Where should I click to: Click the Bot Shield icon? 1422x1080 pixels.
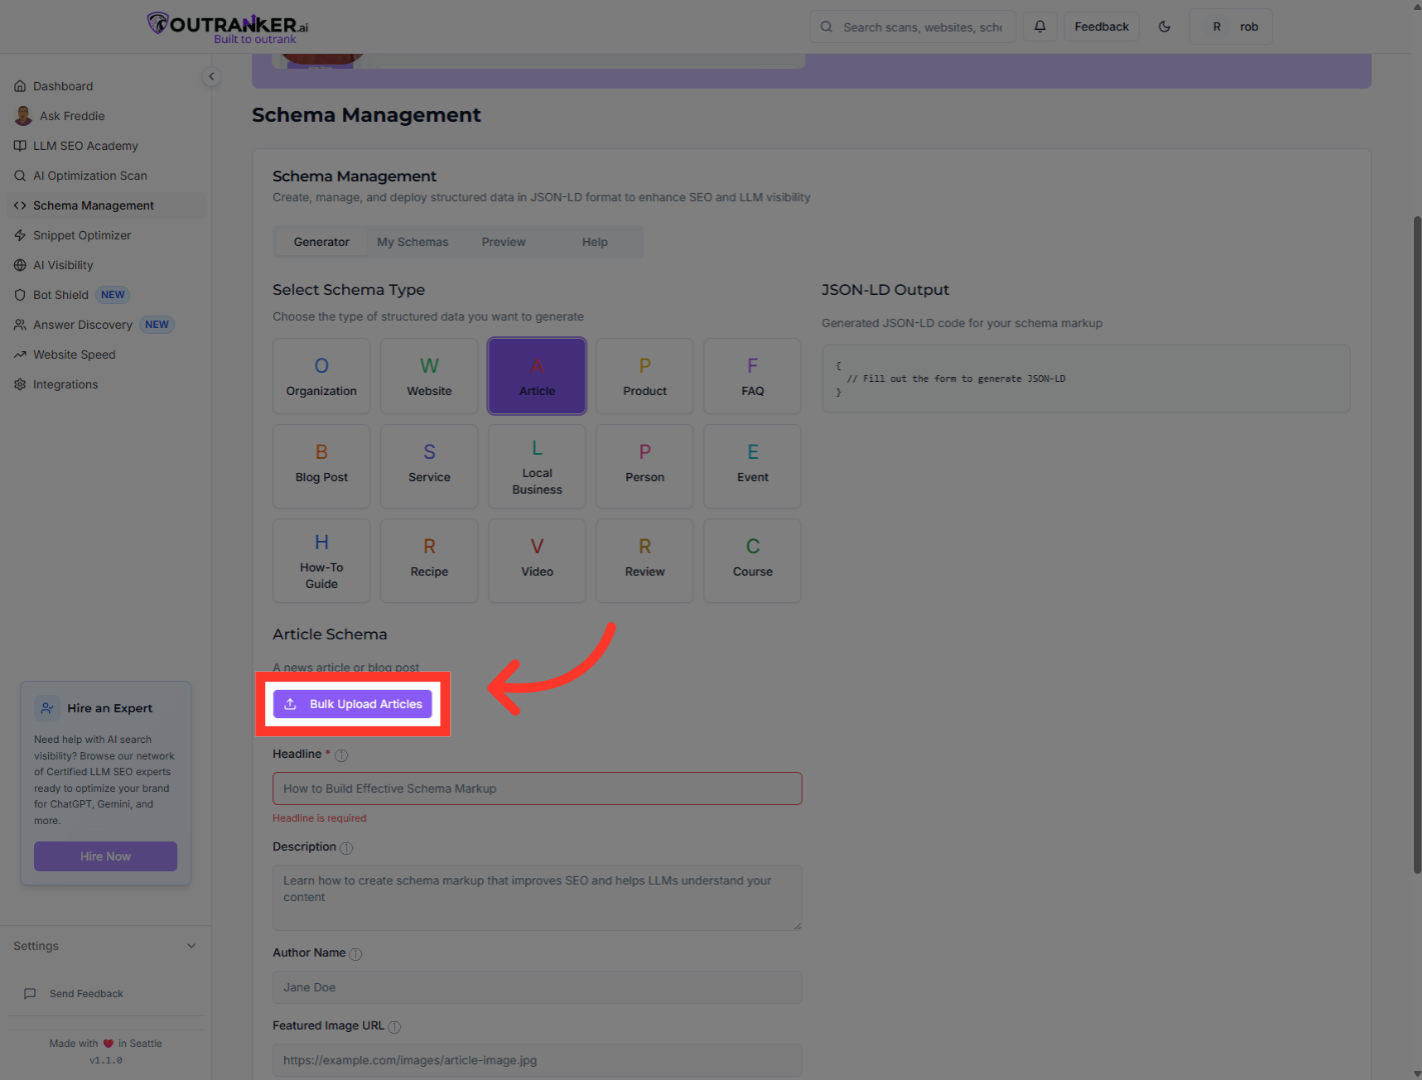tap(20, 295)
